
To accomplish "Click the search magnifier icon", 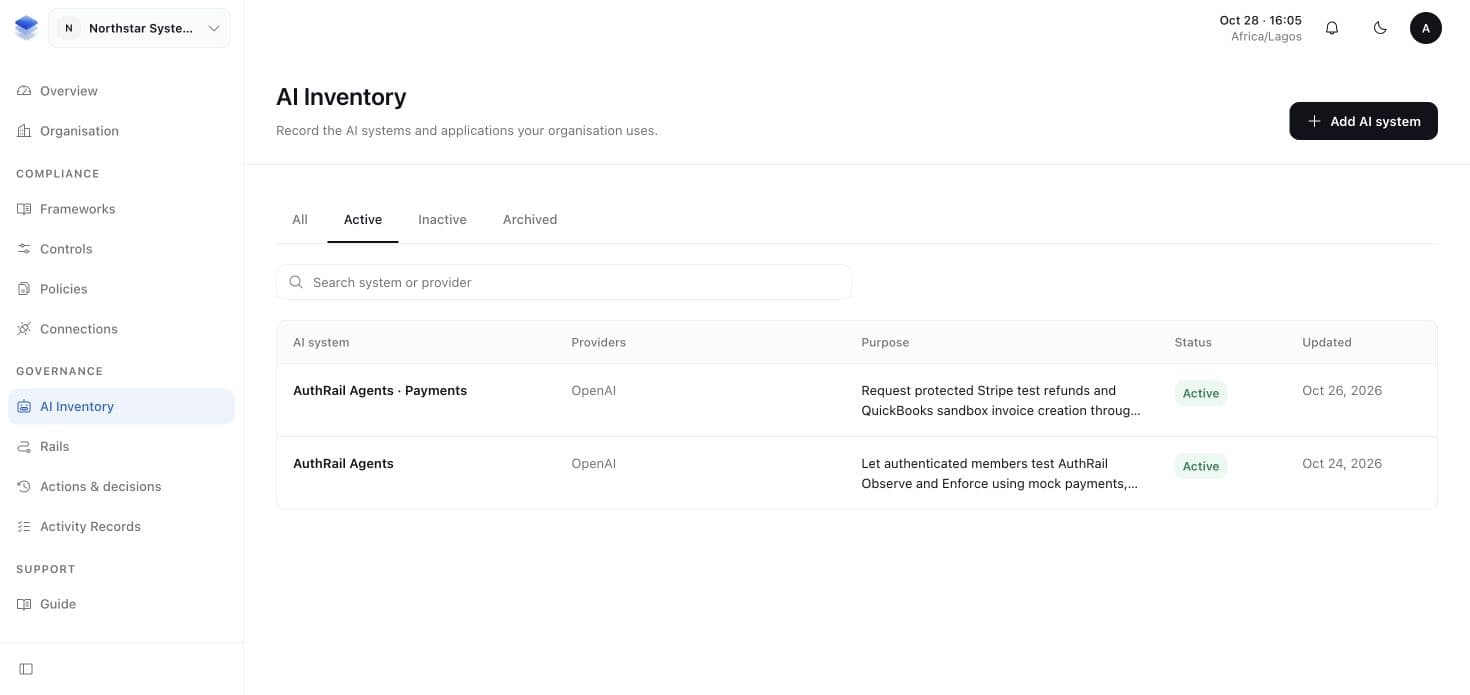I will coord(296,282).
